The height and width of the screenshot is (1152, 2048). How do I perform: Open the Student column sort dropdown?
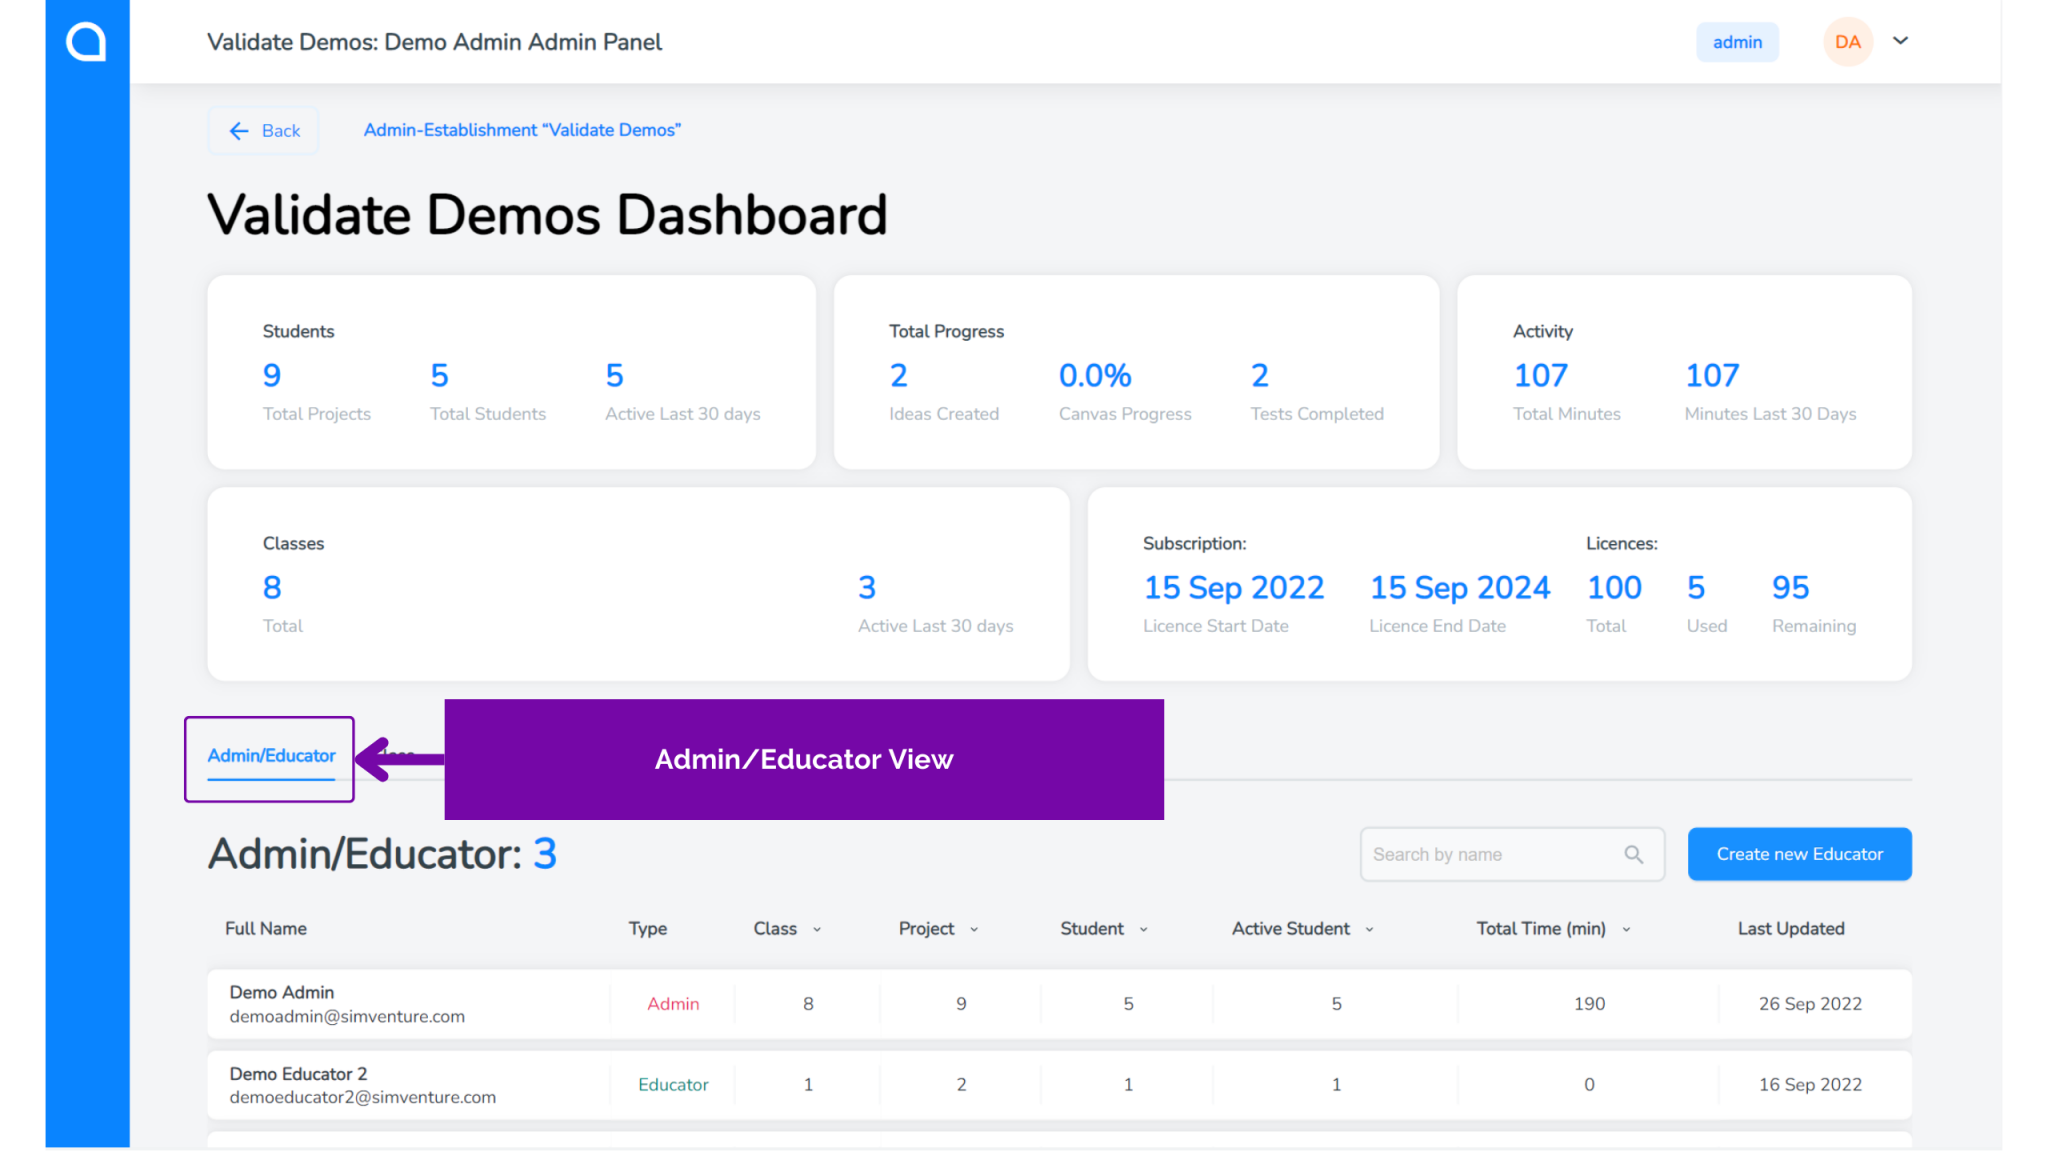click(1142, 928)
